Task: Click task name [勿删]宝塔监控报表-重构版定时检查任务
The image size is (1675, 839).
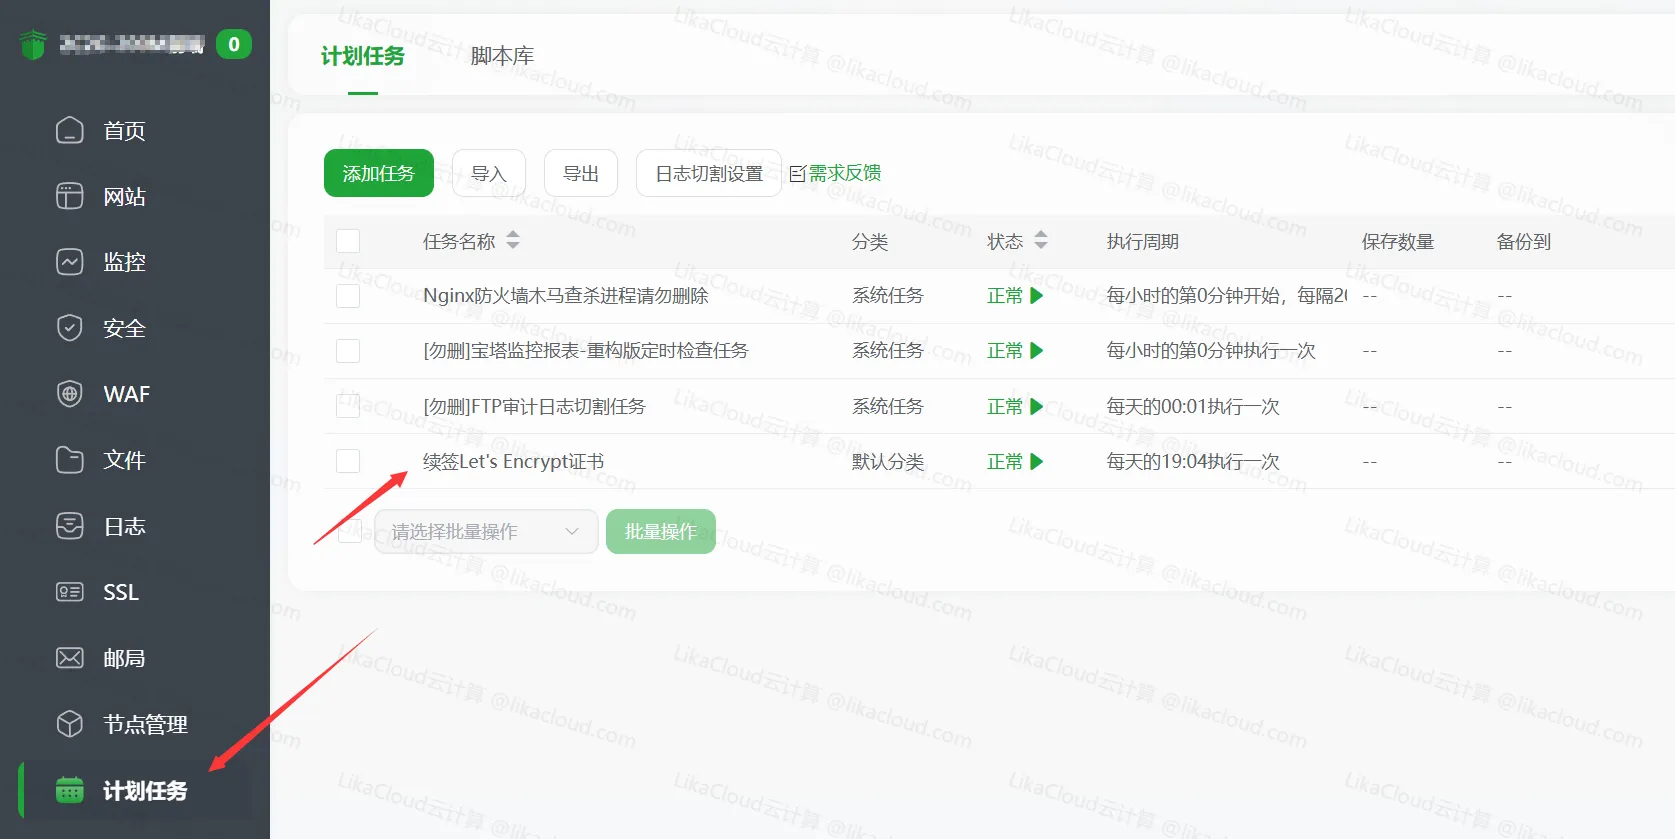Action: [x=586, y=351]
